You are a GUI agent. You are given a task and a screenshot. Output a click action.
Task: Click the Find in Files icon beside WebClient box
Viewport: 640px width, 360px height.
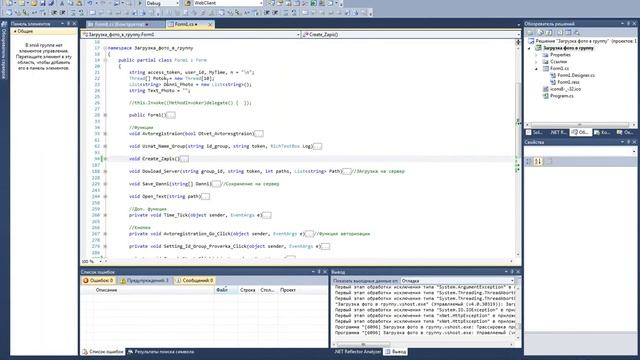coord(188,3)
